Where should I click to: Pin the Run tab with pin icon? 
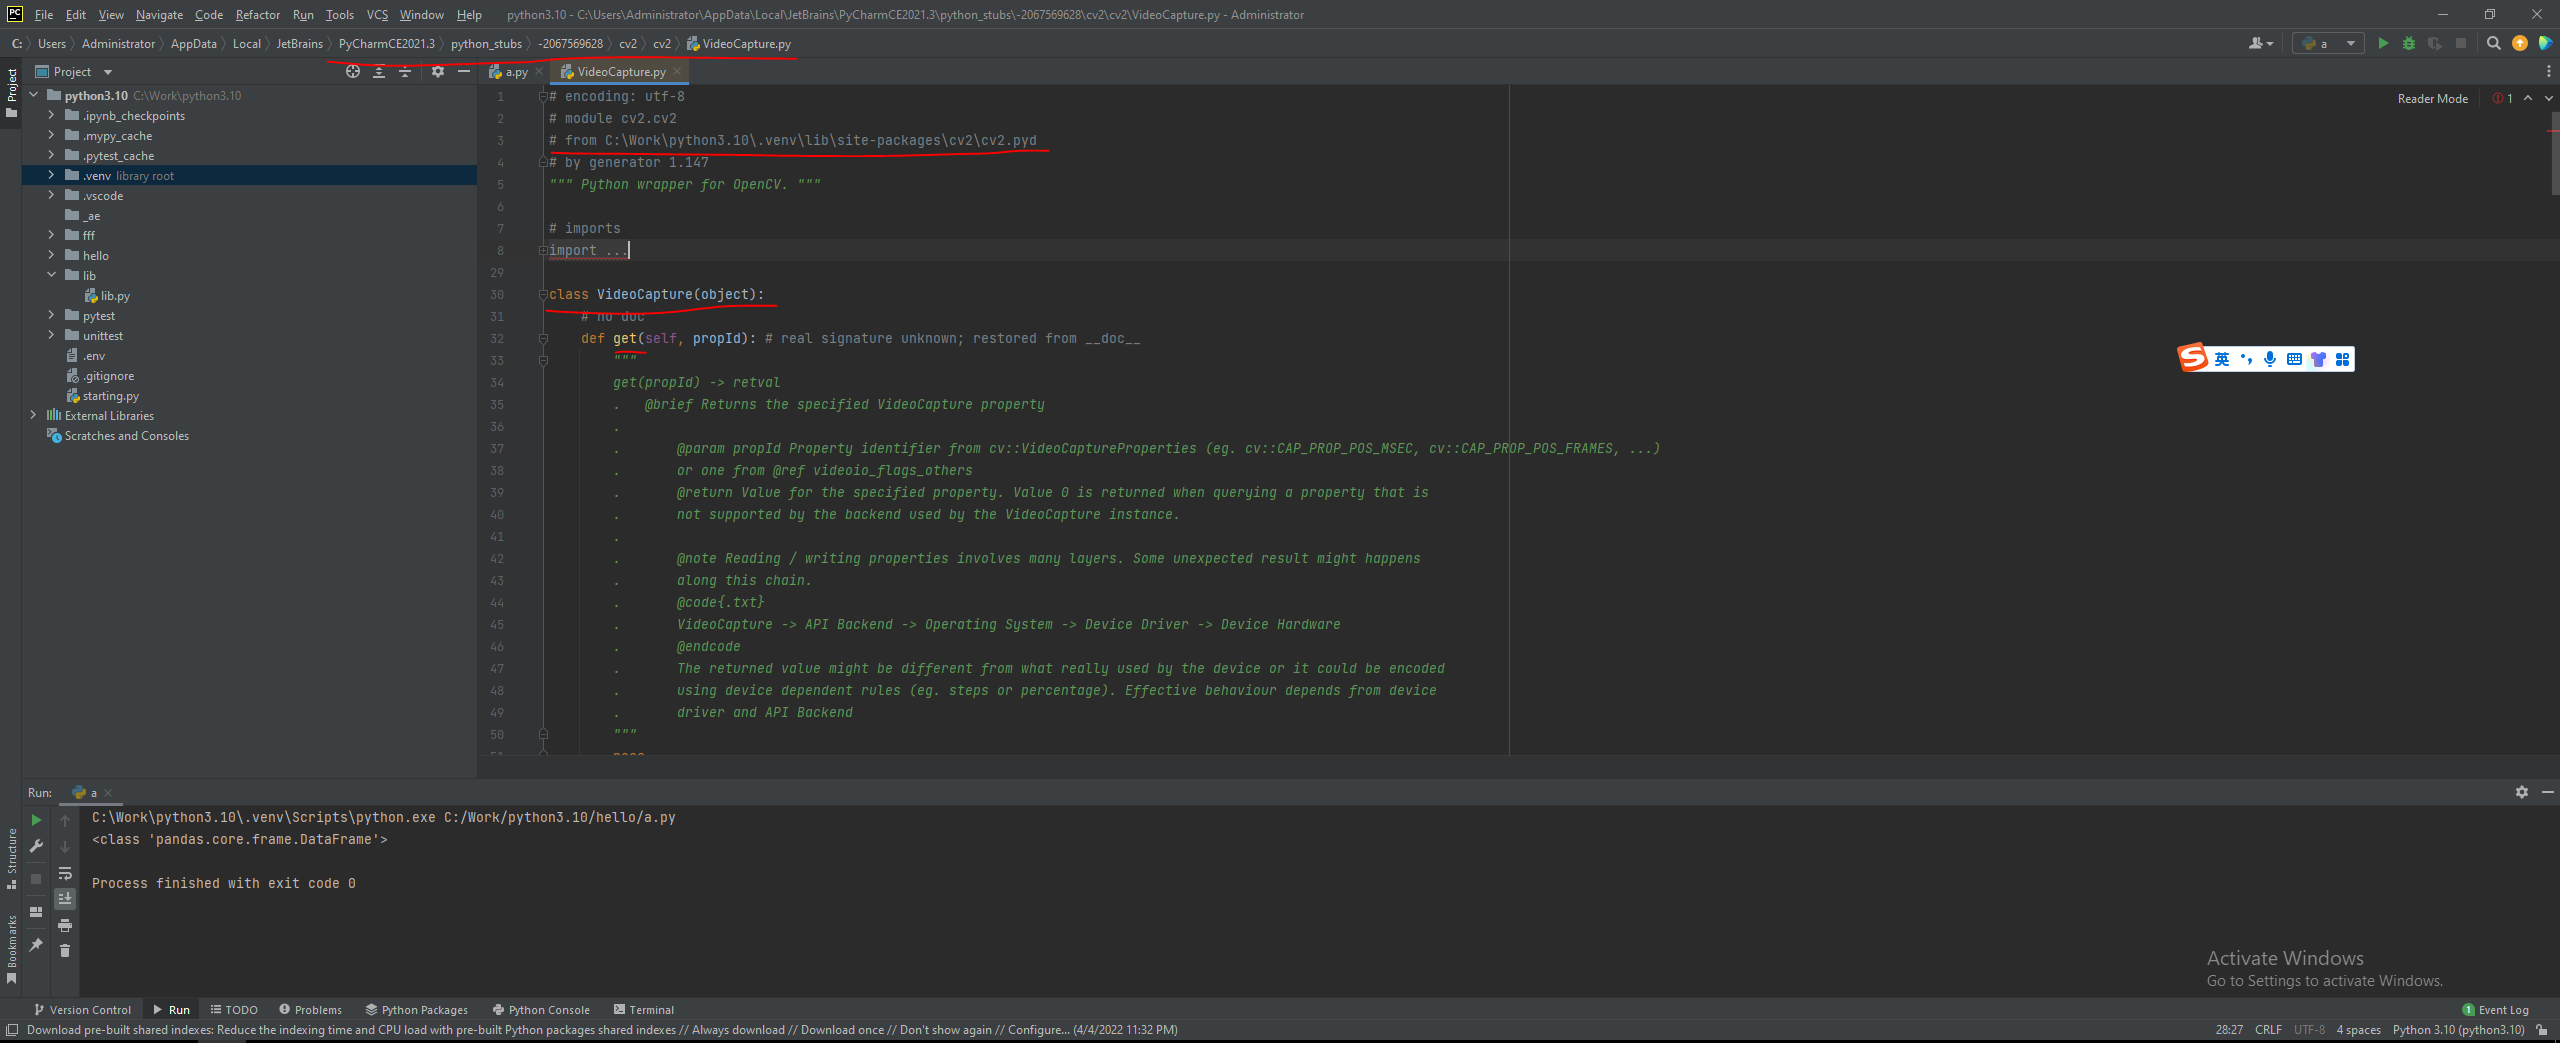36,944
